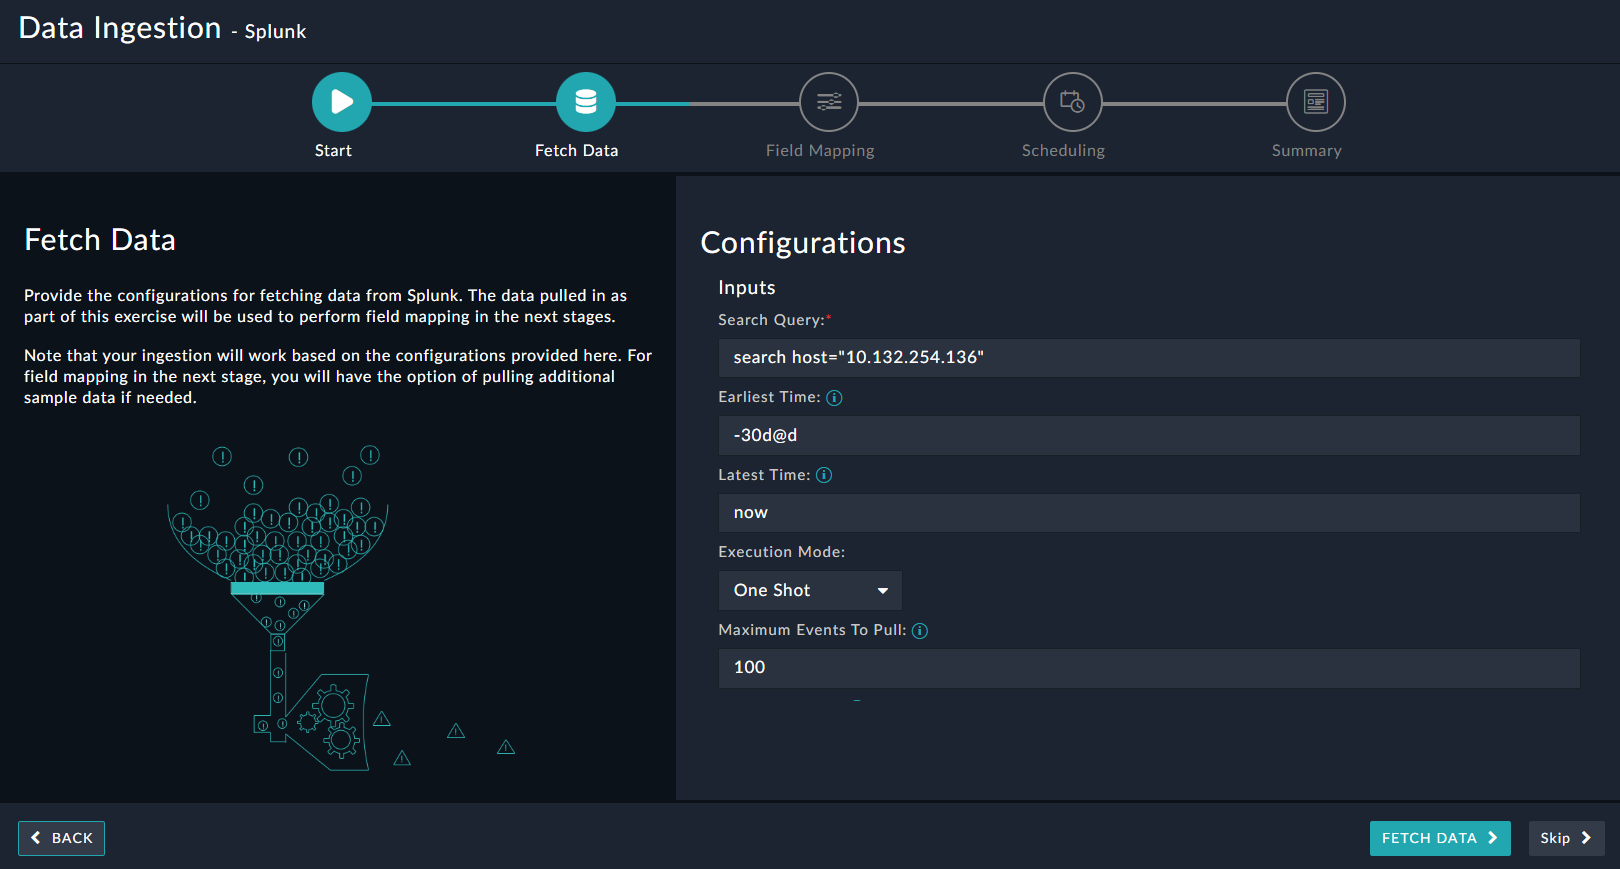
Task: Open the Summary step icon
Action: pos(1315,102)
